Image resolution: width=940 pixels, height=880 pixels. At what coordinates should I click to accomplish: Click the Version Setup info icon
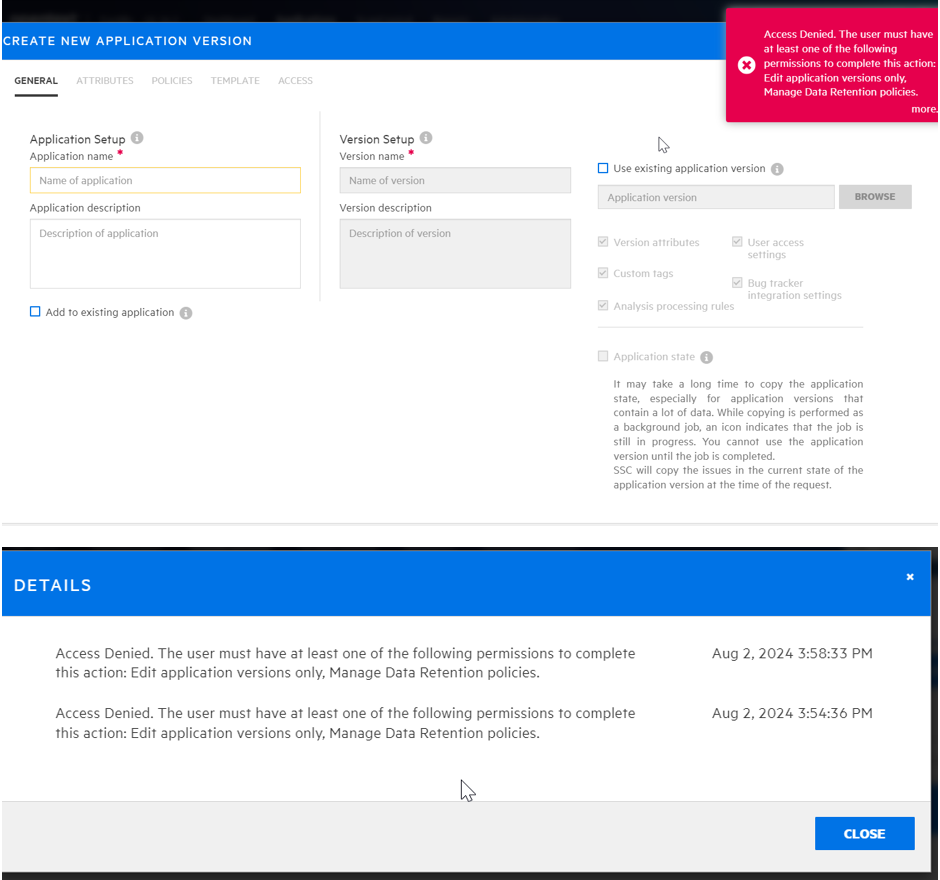pos(426,138)
